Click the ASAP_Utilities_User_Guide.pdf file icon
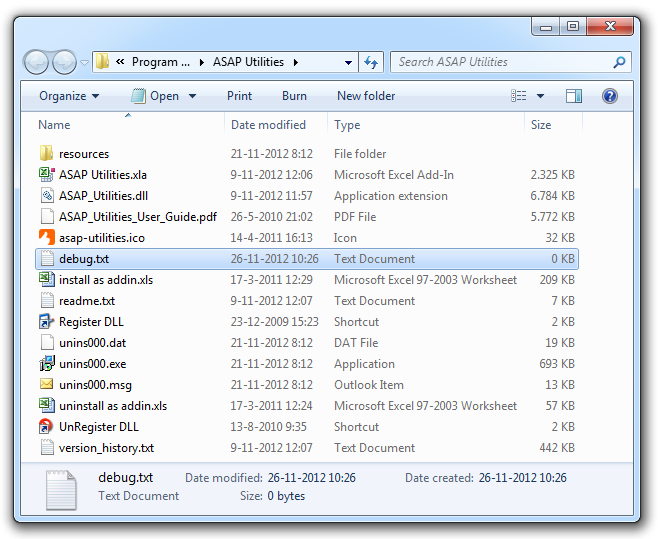Image resolution: width=659 pixels, height=539 pixels. pyautogui.click(x=47, y=217)
